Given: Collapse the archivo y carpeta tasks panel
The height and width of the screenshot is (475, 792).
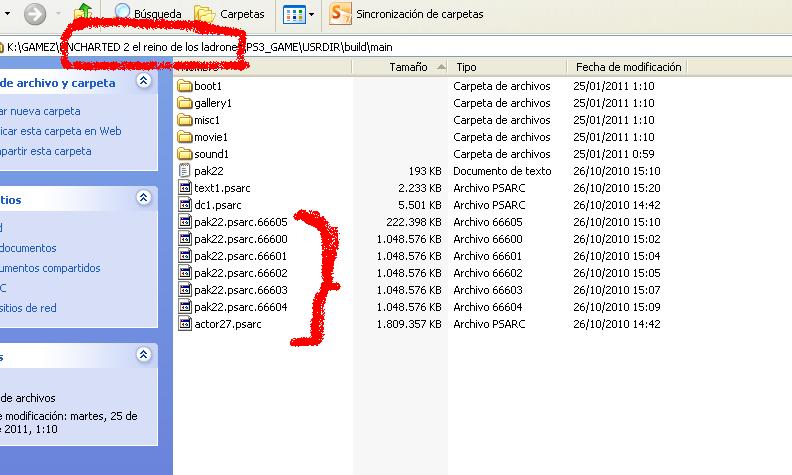Looking at the screenshot, I should click(x=143, y=81).
